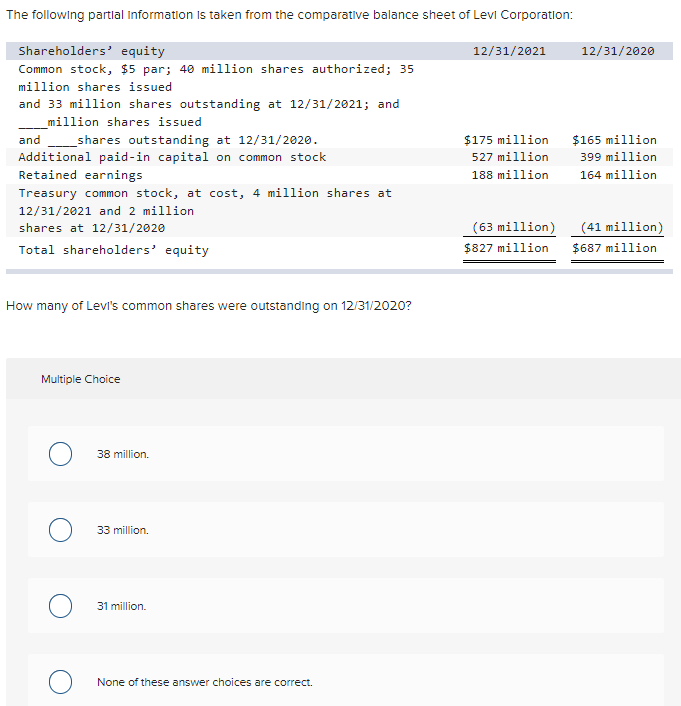Viewport: 681px width, 706px height.
Task: Click the '$165 million' common stock value
Action: tap(614, 140)
